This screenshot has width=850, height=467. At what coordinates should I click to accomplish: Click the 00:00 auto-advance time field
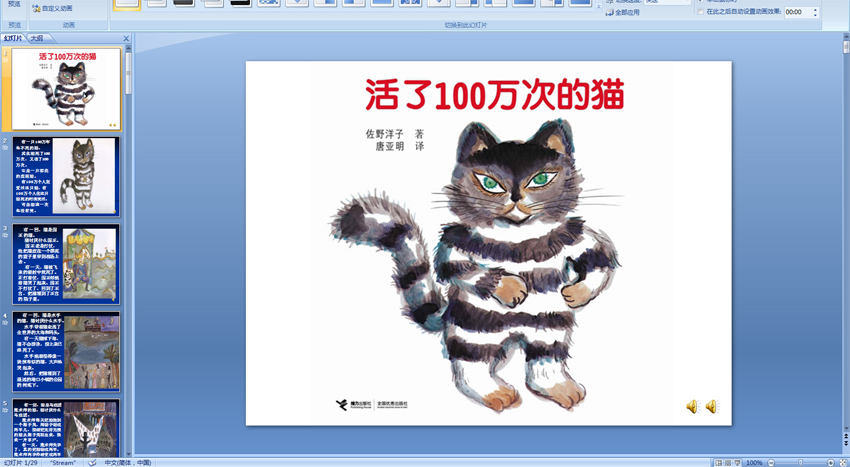pos(797,12)
